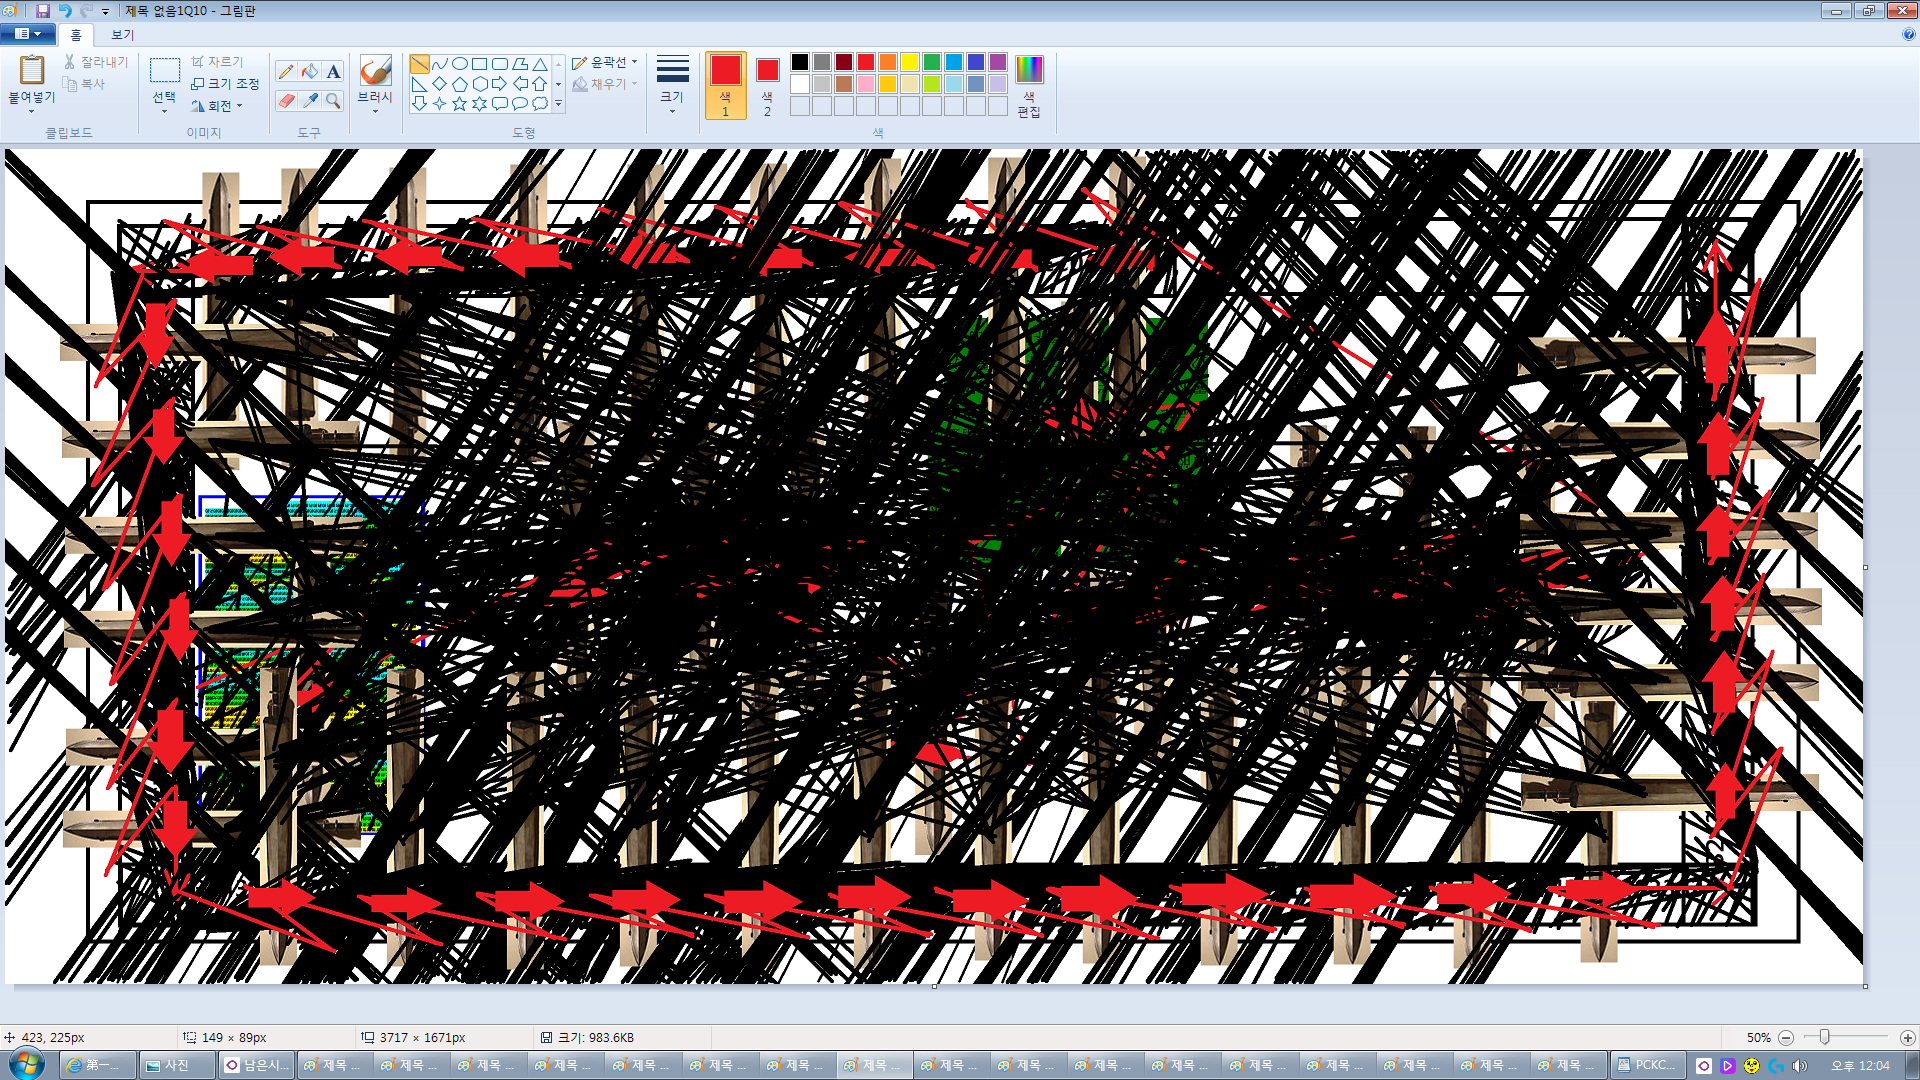This screenshot has width=1920, height=1080.
Task: Click the Undo arrow in quick access toolbar
Action: [x=65, y=10]
